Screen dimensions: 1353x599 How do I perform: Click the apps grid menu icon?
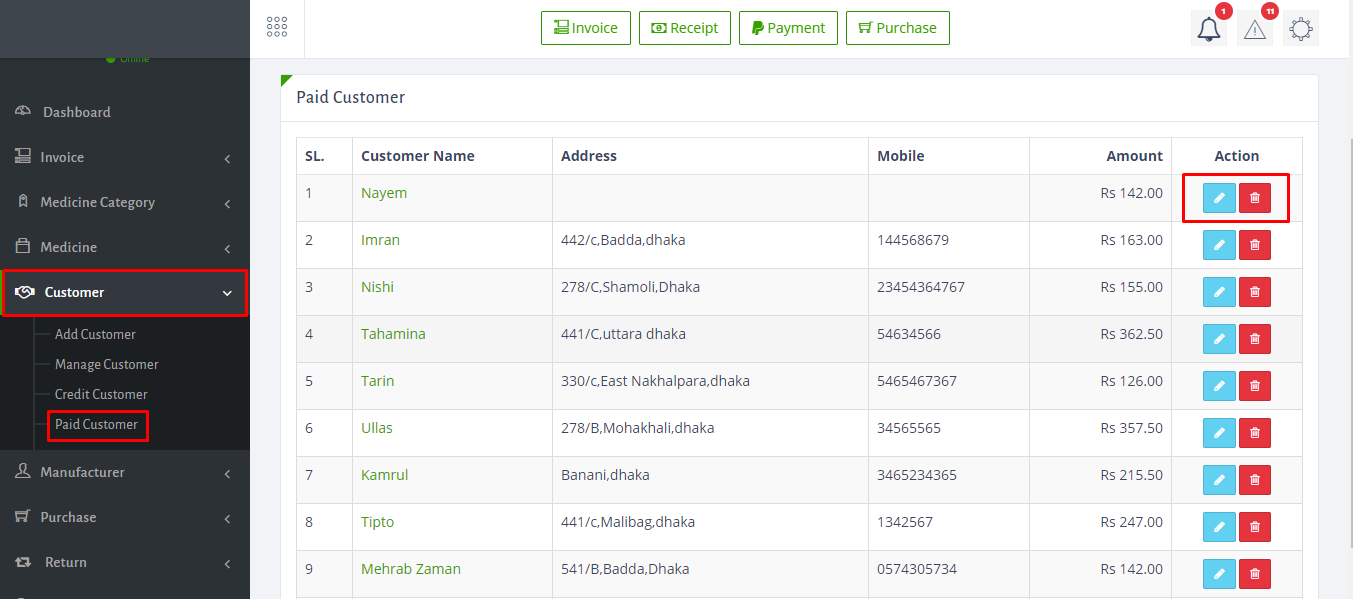pos(277,28)
